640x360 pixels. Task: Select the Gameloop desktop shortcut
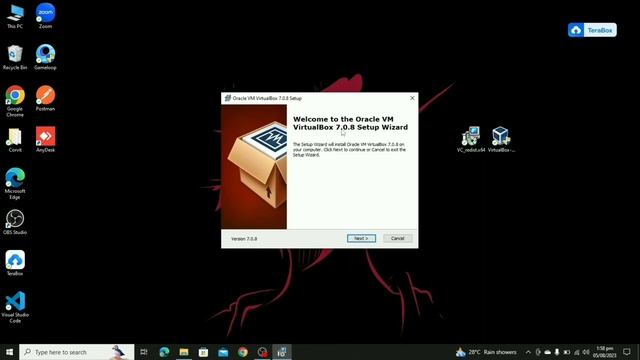coord(45,57)
